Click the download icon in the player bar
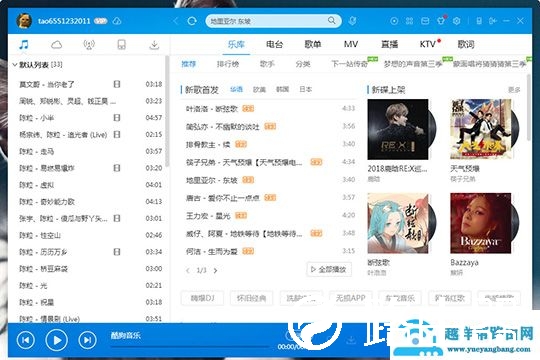This screenshot has width=540, height=360. click(351, 340)
